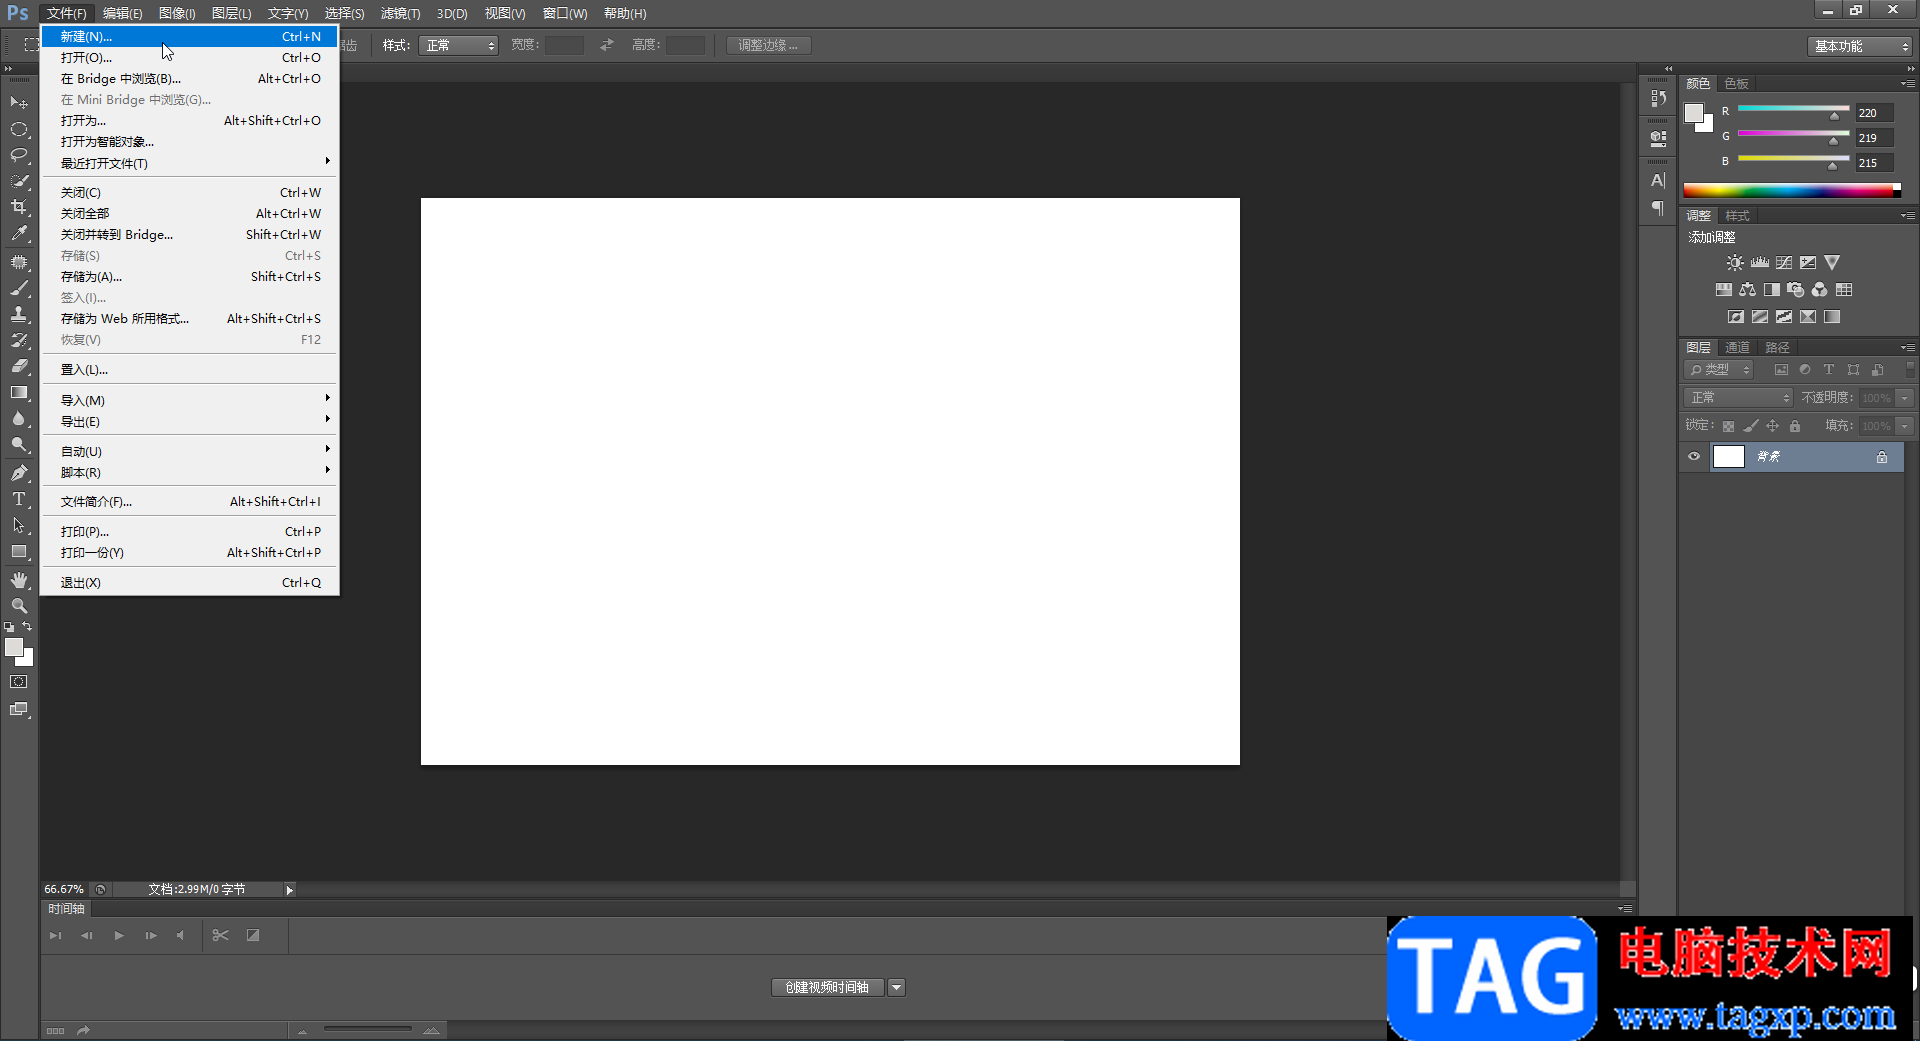This screenshot has height=1041, width=1920.
Task: Add a Levels adjustment
Action: [x=1760, y=262]
